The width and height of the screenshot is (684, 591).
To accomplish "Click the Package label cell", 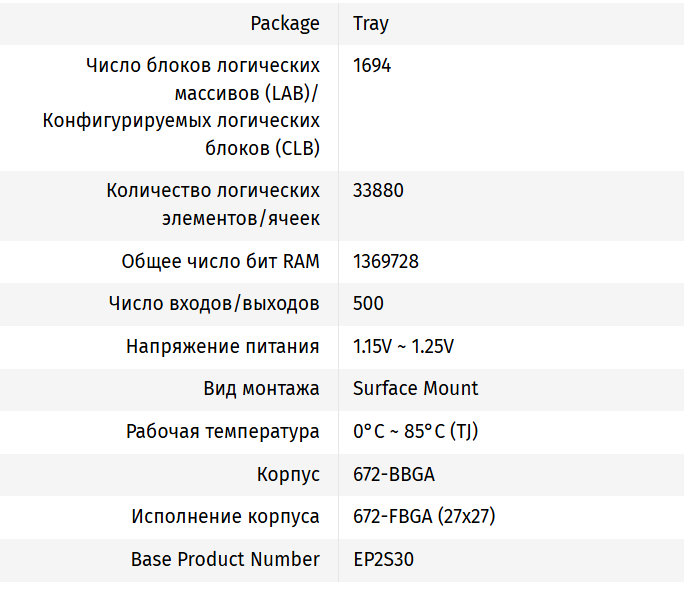I will click(285, 23).
